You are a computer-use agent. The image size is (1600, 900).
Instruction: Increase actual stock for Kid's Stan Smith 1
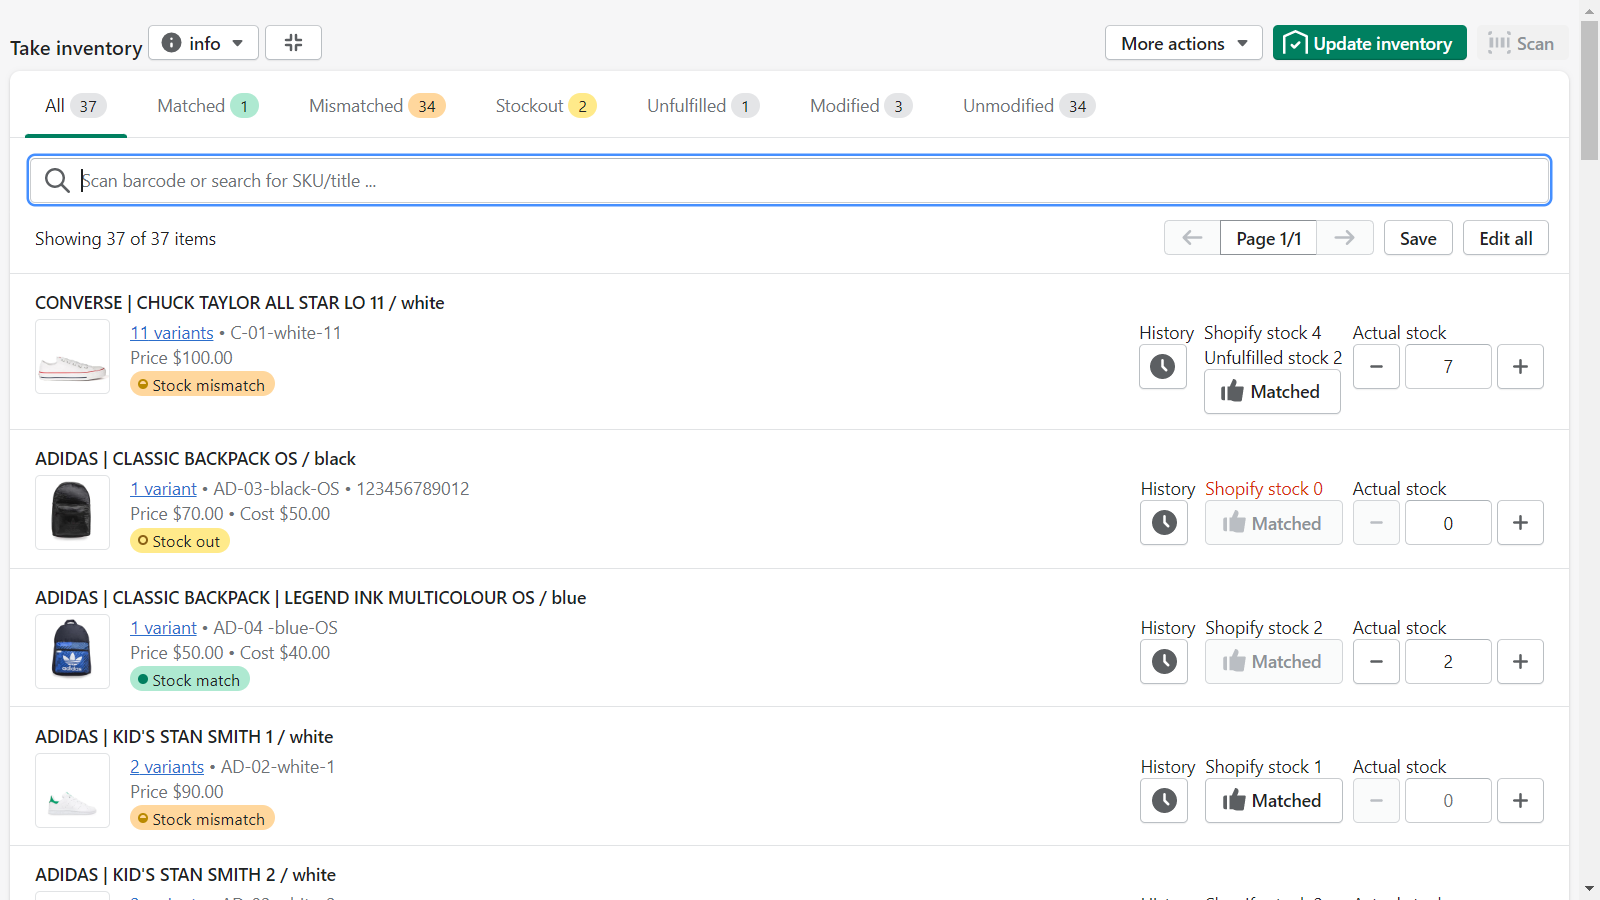[x=1520, y=800]
